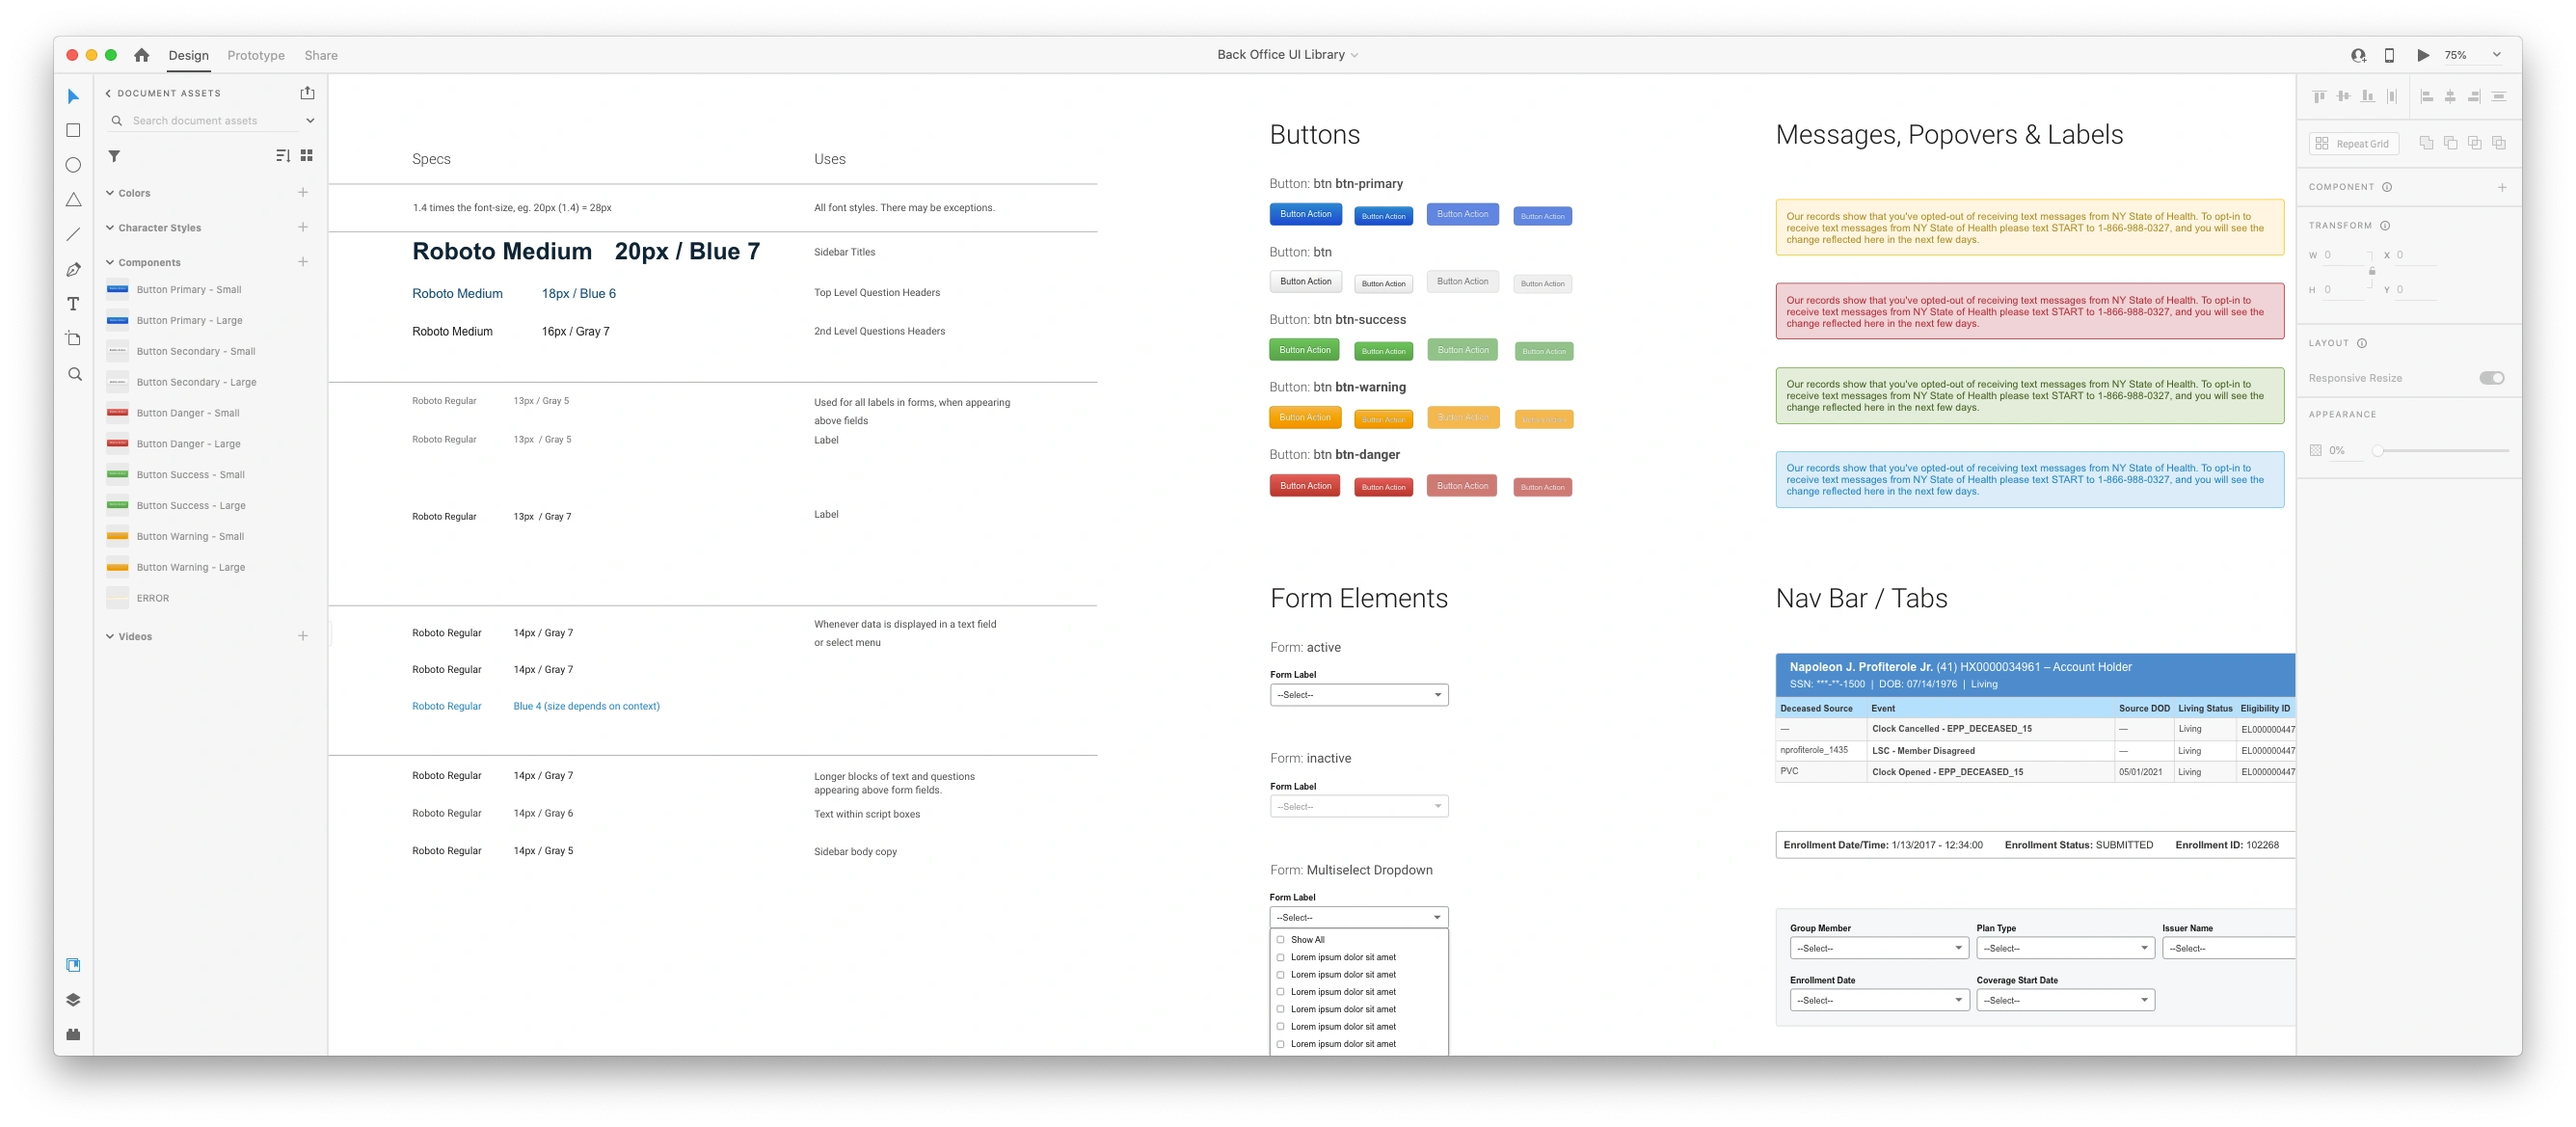Add a new Character Style
Screen dimensions: 2576x1127
(303, 227)
